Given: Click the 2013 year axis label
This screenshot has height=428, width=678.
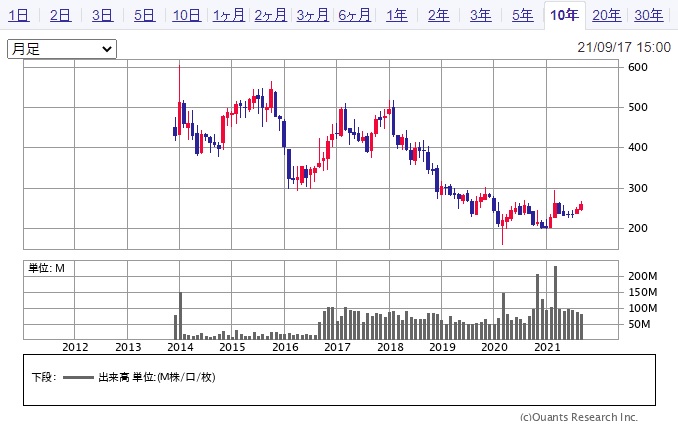Looking at the screenshot, I should [x=128, y=347].
